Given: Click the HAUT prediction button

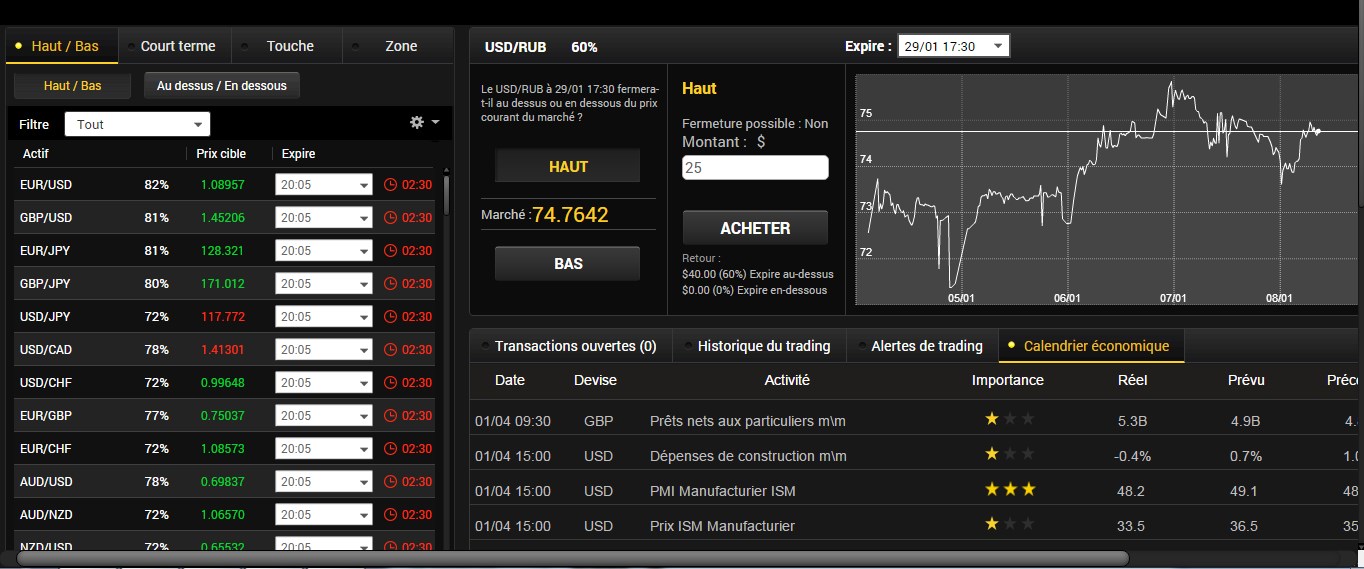Looking at the screenshot, I should [x=568, y=166].
